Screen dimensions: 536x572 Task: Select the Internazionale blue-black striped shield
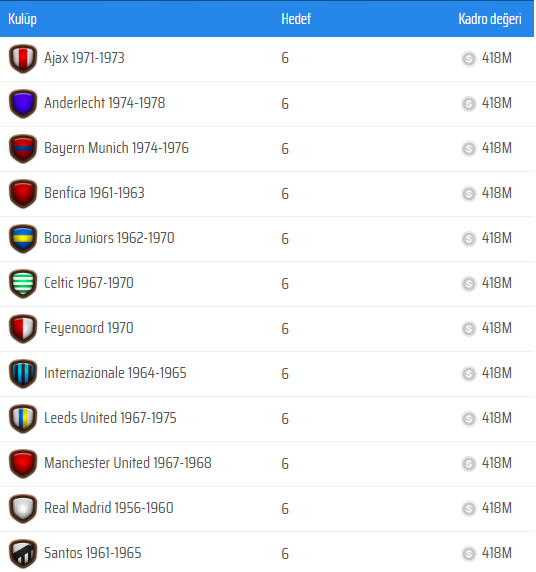[23, 374]
